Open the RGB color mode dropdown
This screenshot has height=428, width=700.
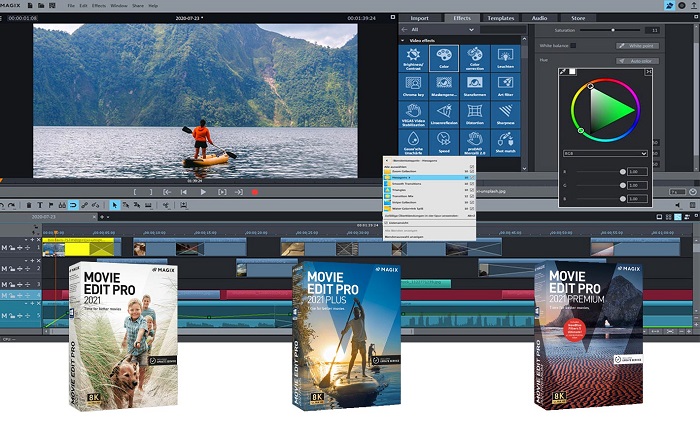[x=605, y=153]
